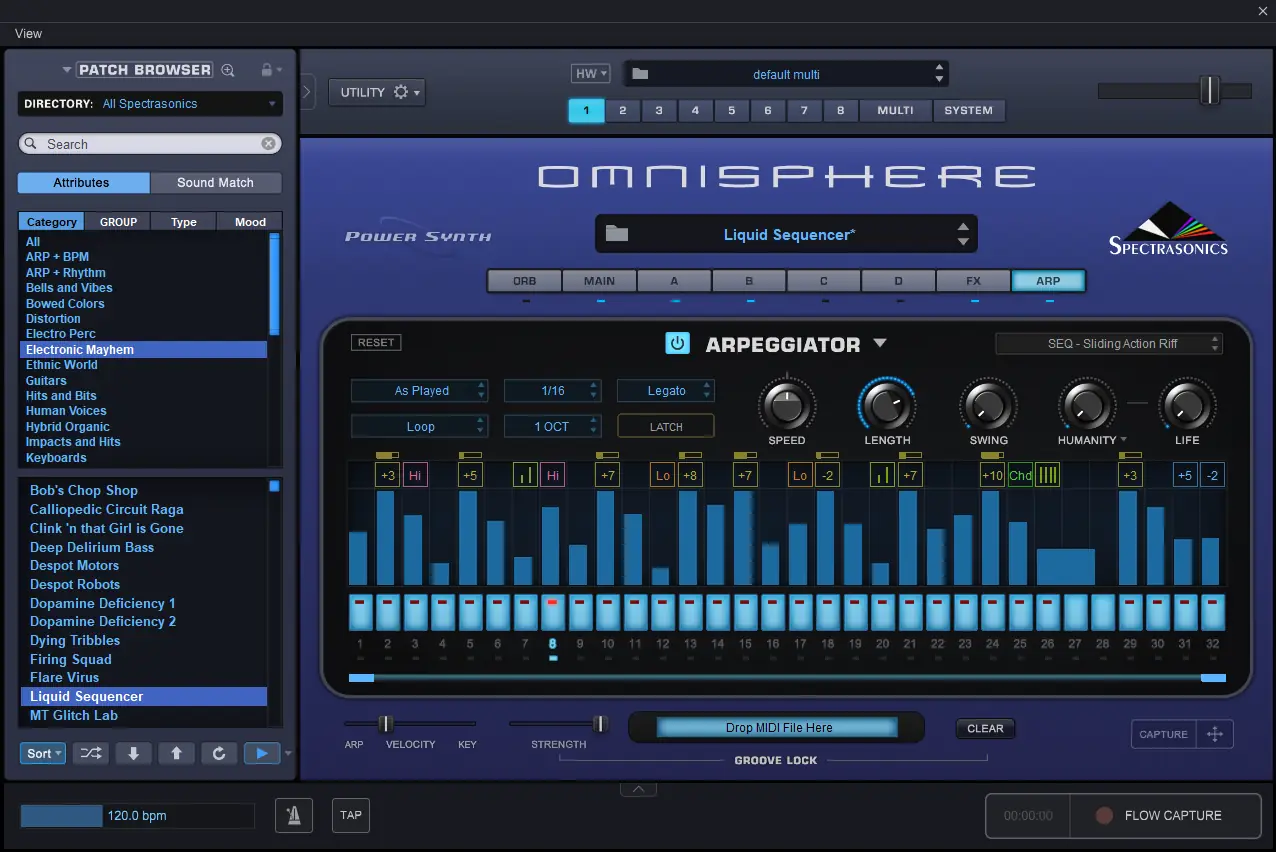Open the Loop mode dropdown
The width and height of the screenshot is (1276, 852).
click(419, 426)
